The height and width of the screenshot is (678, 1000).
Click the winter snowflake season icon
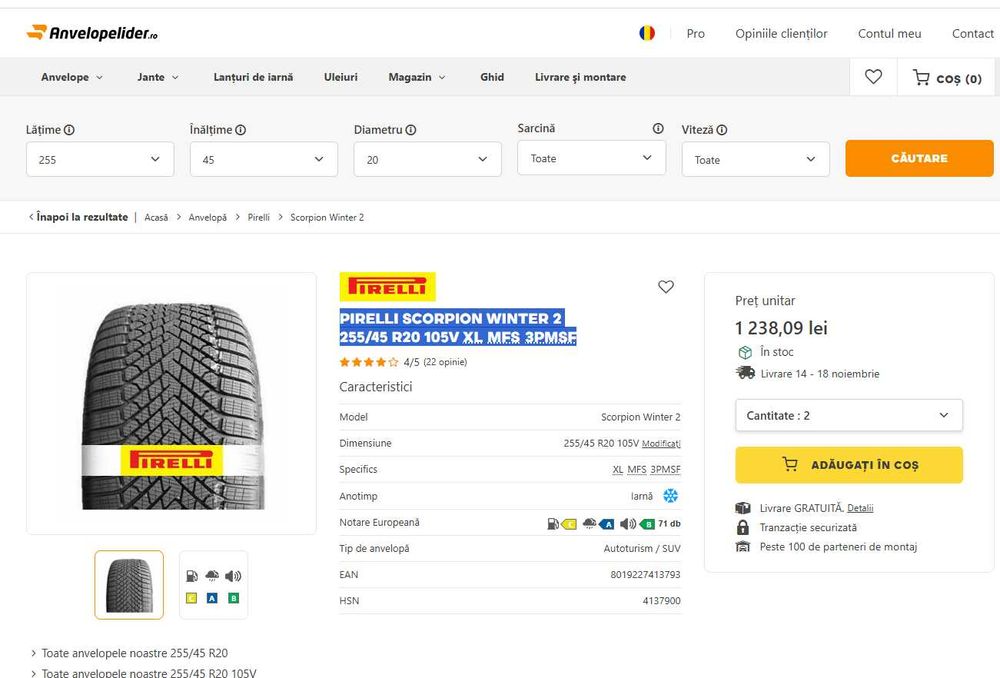(670, 496)
